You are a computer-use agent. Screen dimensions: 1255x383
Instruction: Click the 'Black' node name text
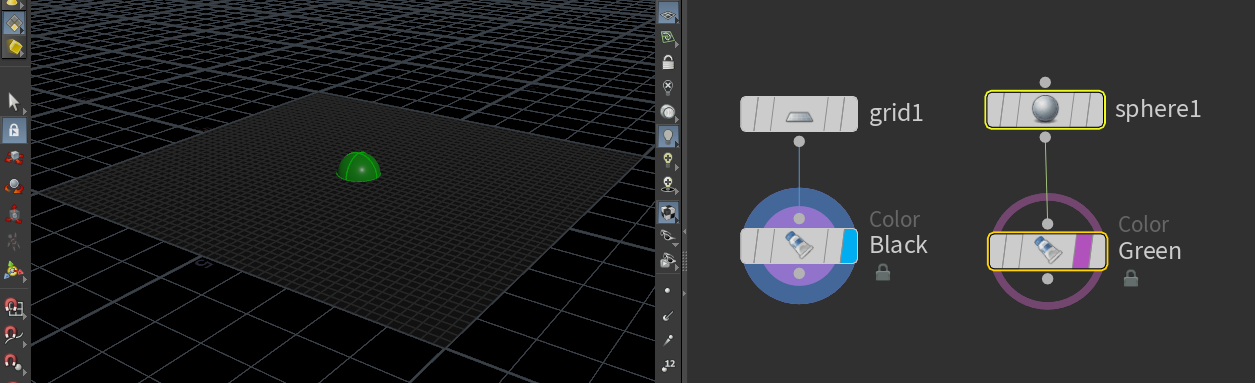tap(898, 245)
